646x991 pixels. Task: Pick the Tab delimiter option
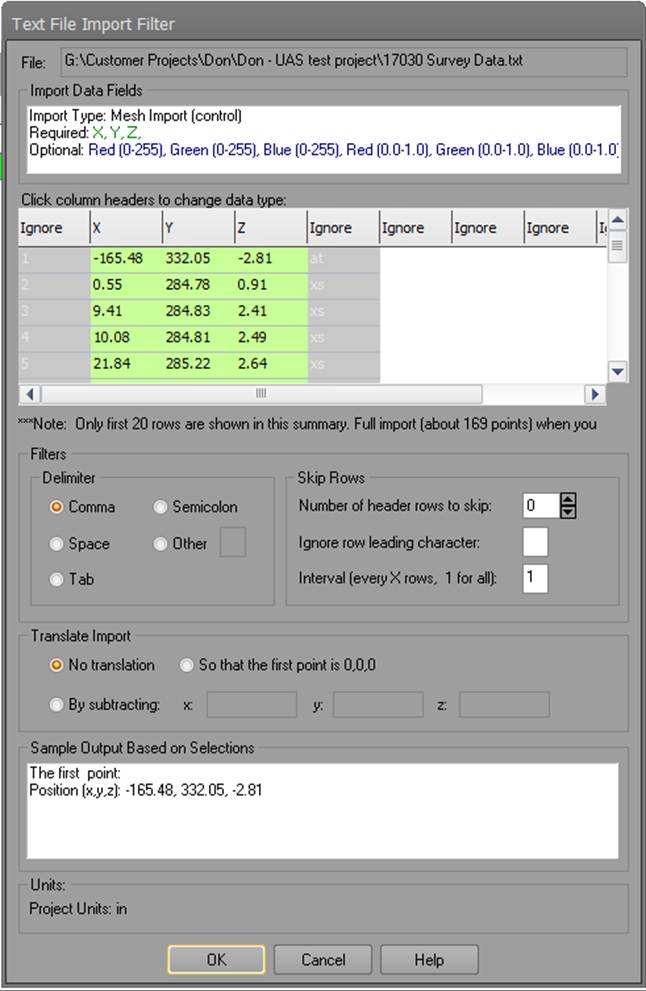coord(57,579)
